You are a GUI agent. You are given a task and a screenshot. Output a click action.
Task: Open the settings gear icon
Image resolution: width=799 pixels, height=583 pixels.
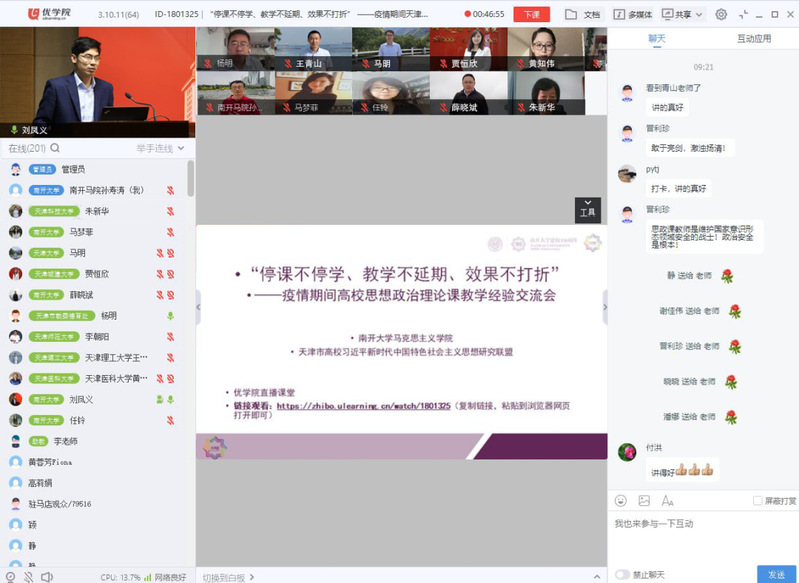[x=721, y=14]
